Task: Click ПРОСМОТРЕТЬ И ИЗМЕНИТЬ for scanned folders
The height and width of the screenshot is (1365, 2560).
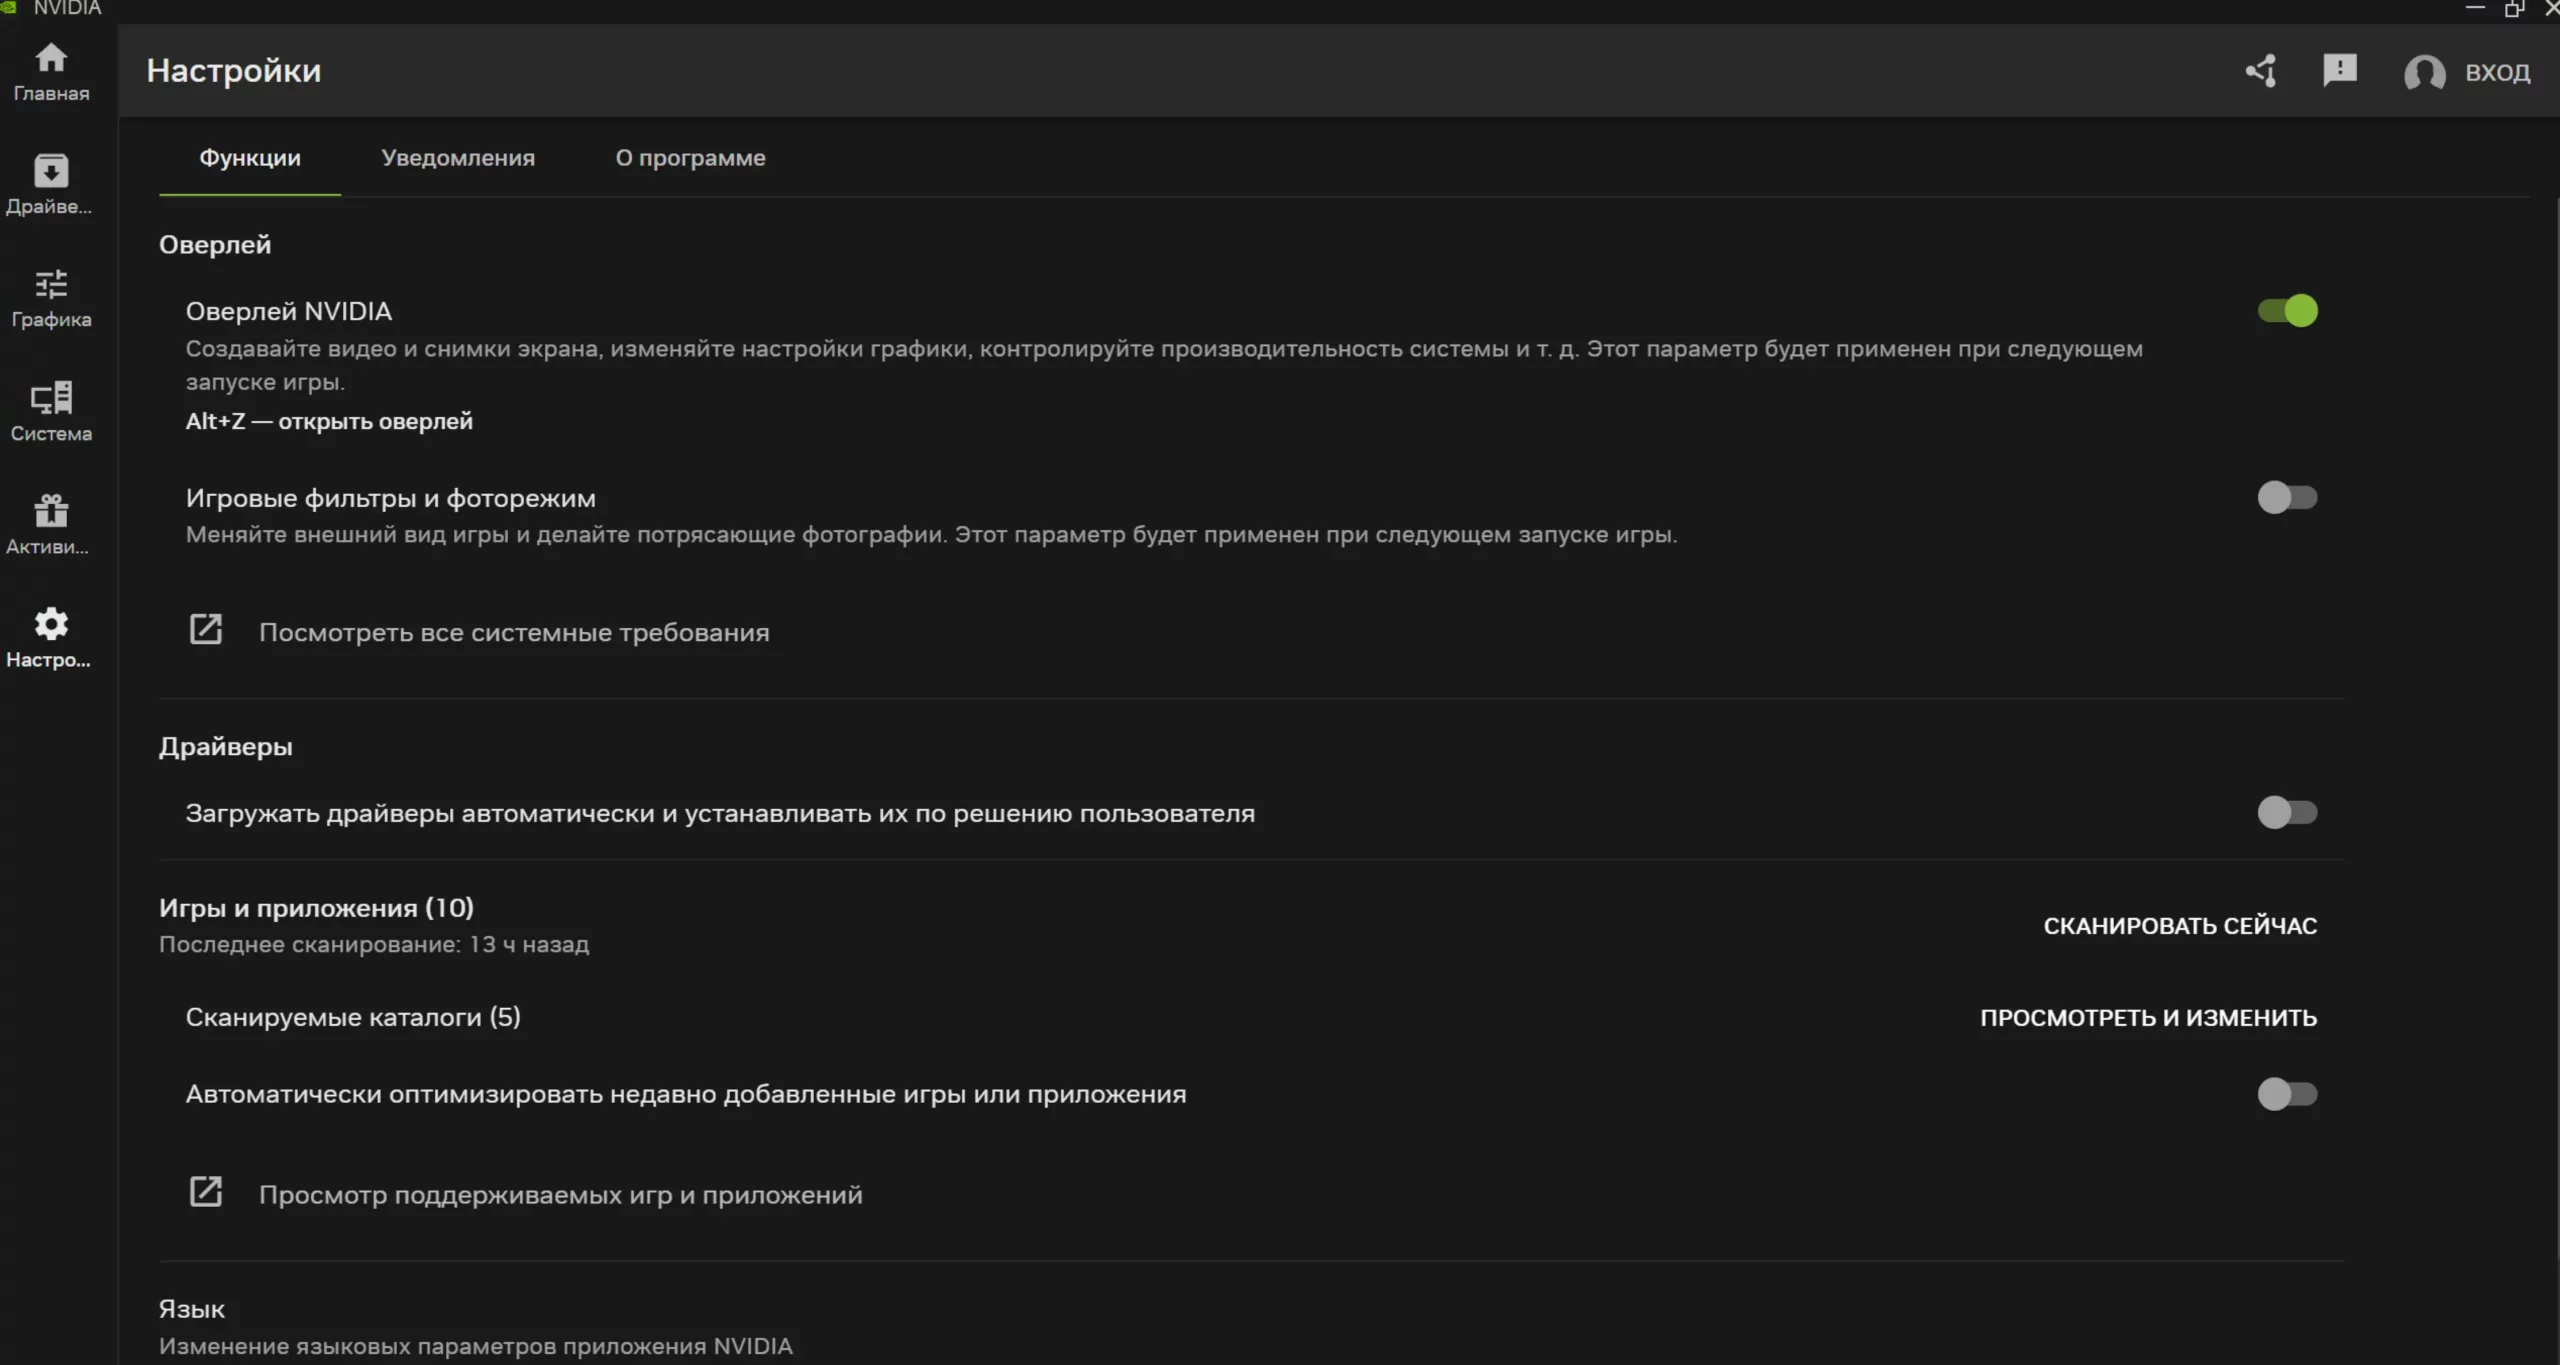Action: pos(2148,1018)
